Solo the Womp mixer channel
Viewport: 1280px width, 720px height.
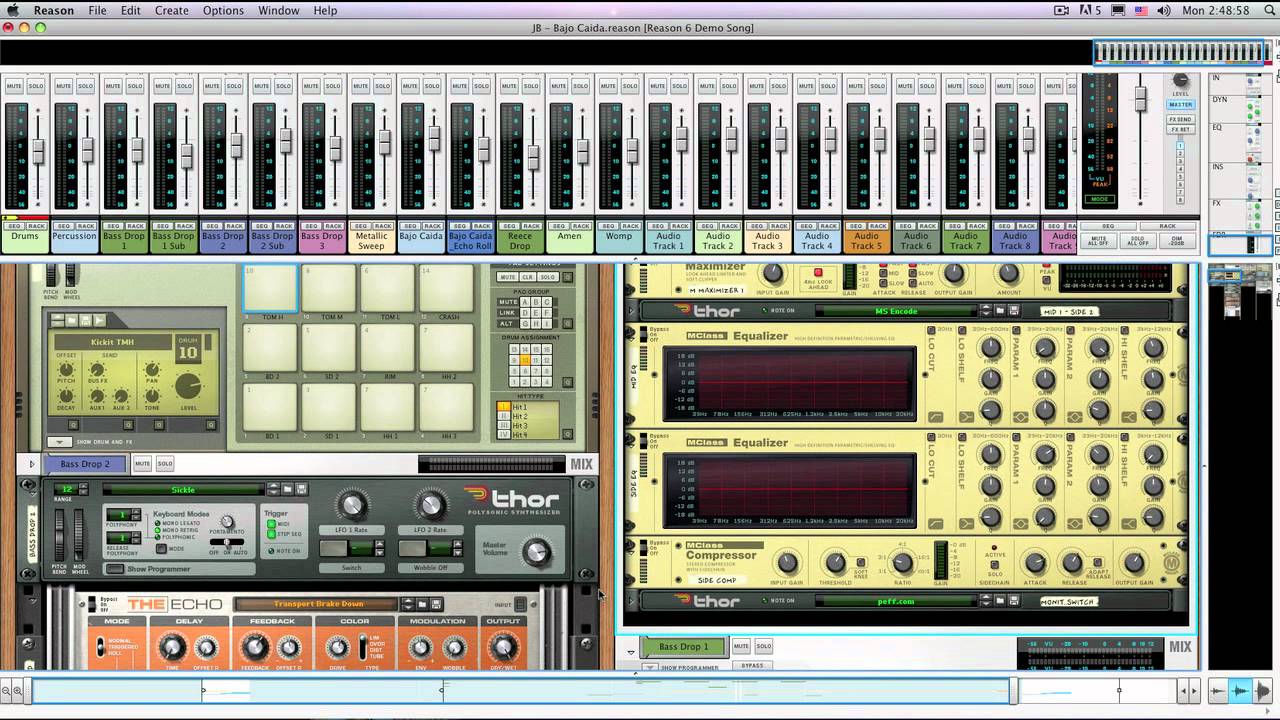coord(630,86)
